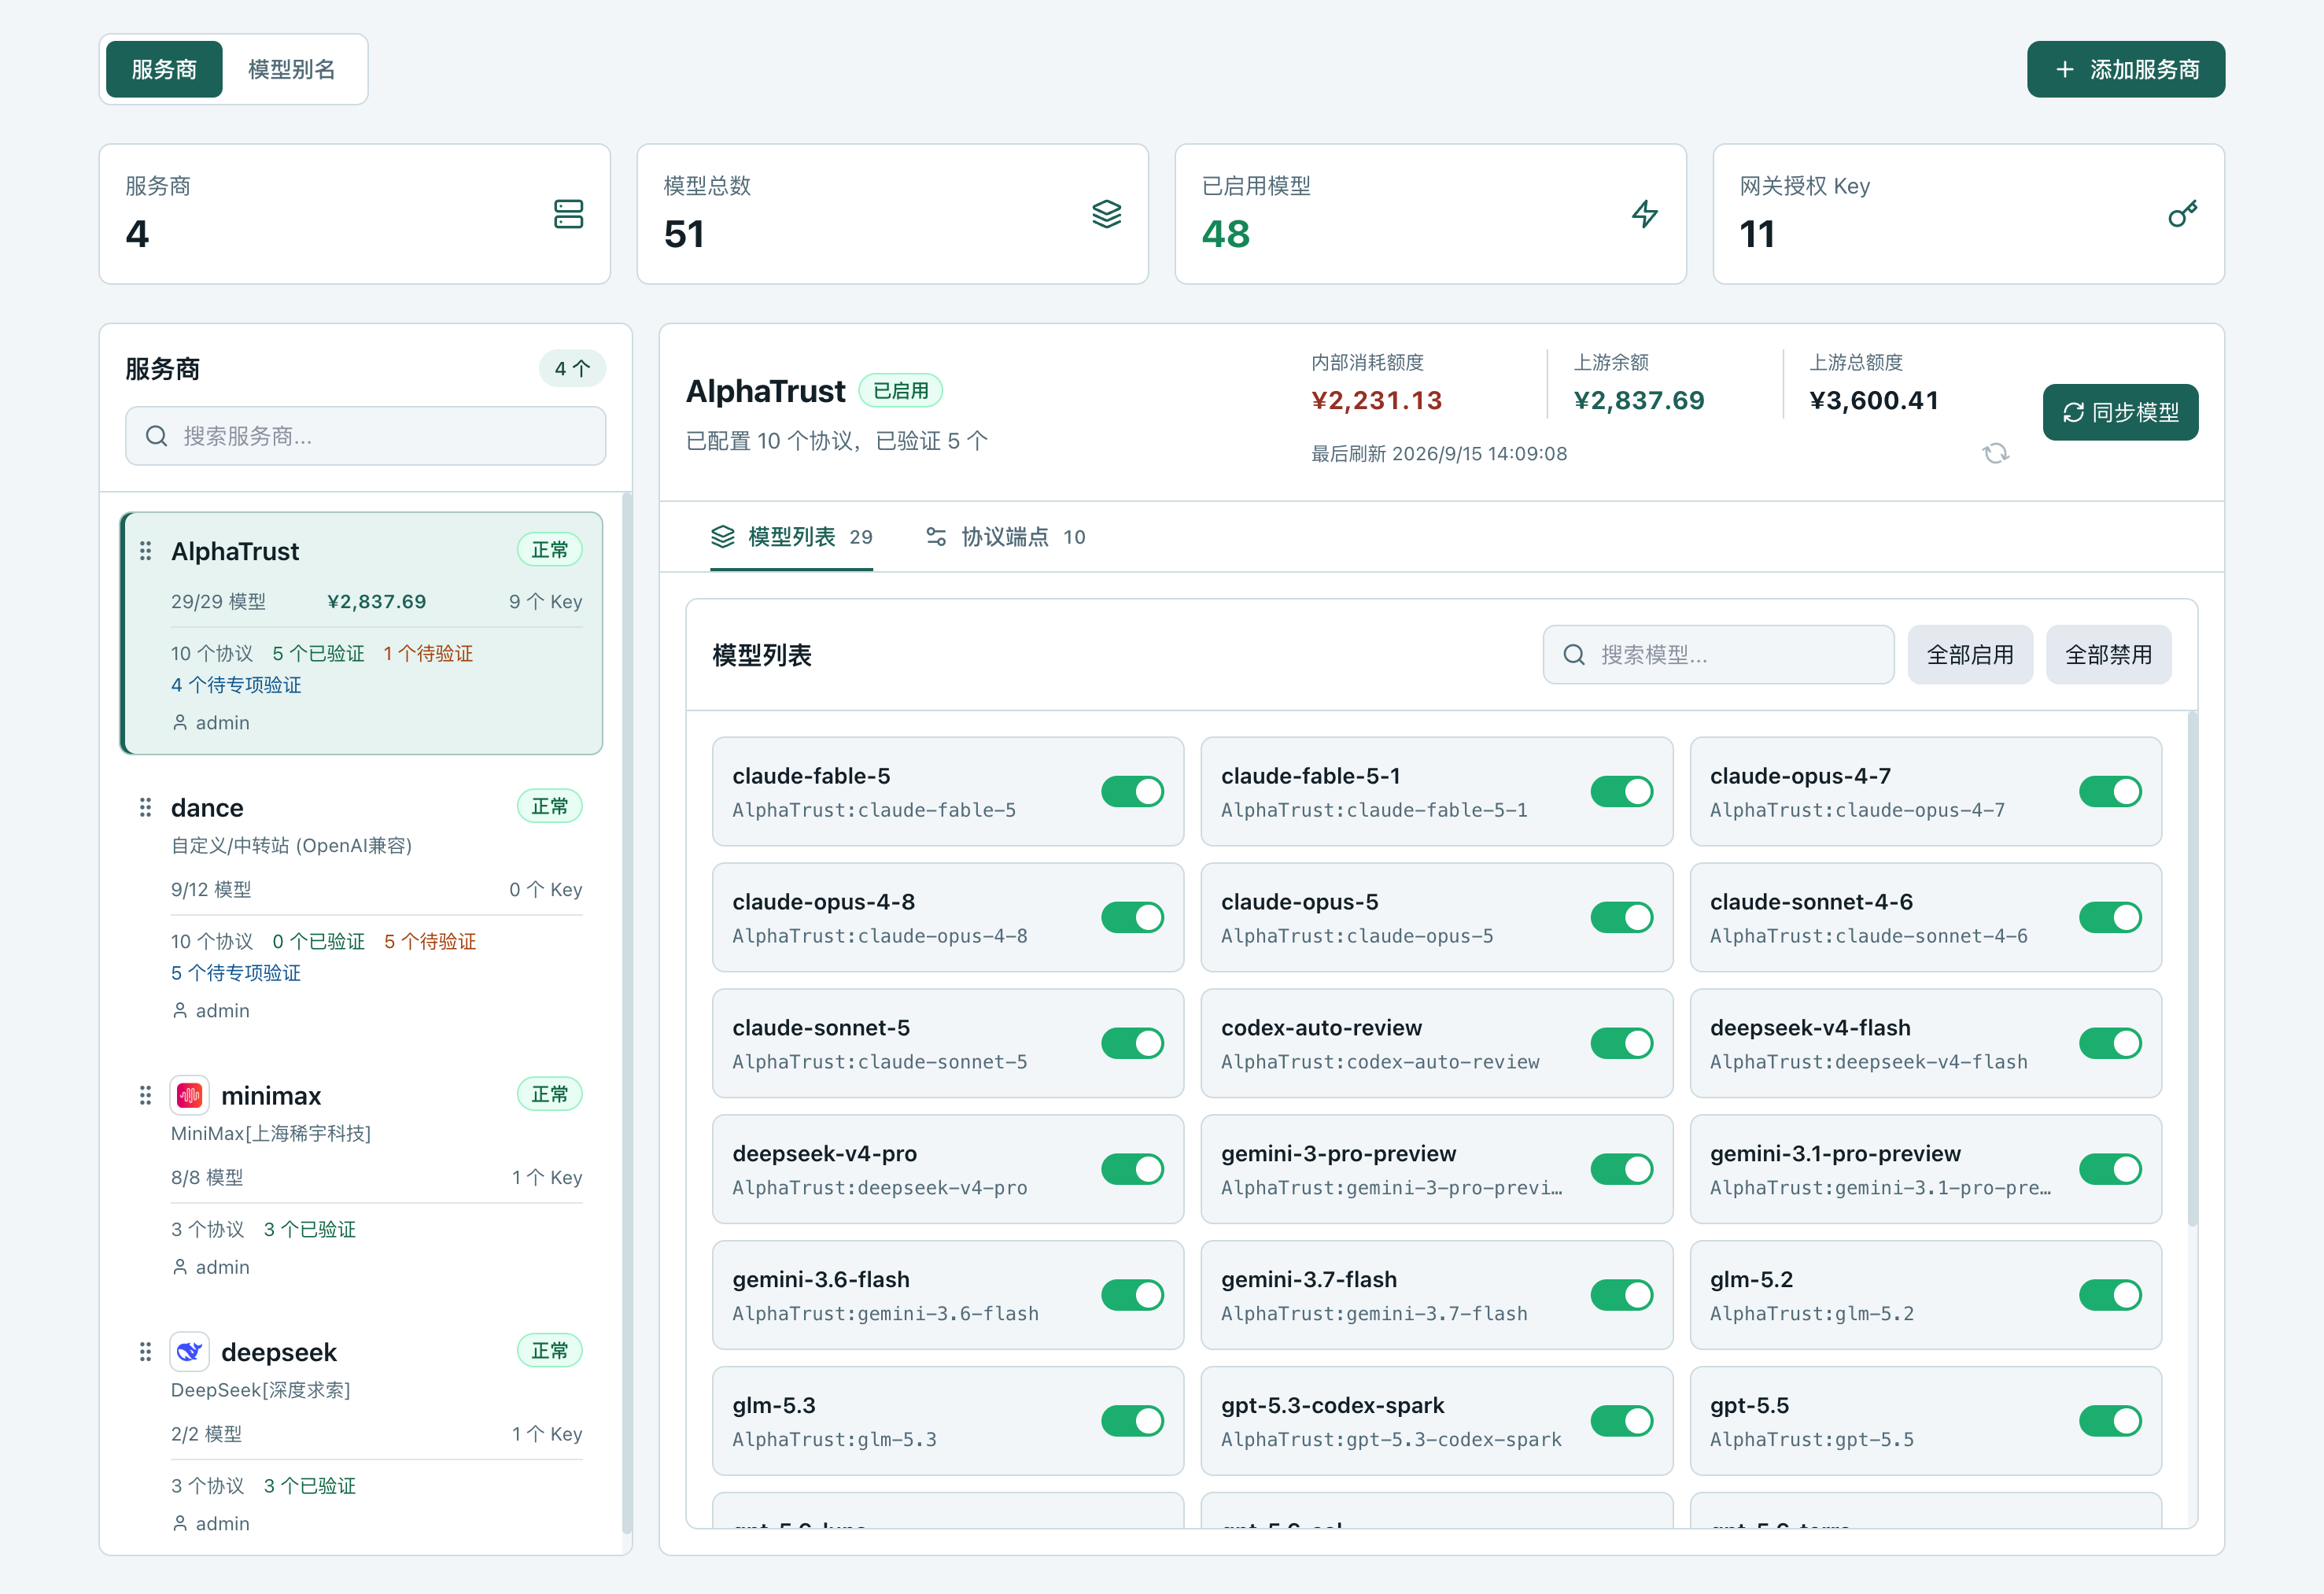
Task: Click the layers icon in 模型总数 card
Action: [x=1106, y=214]
